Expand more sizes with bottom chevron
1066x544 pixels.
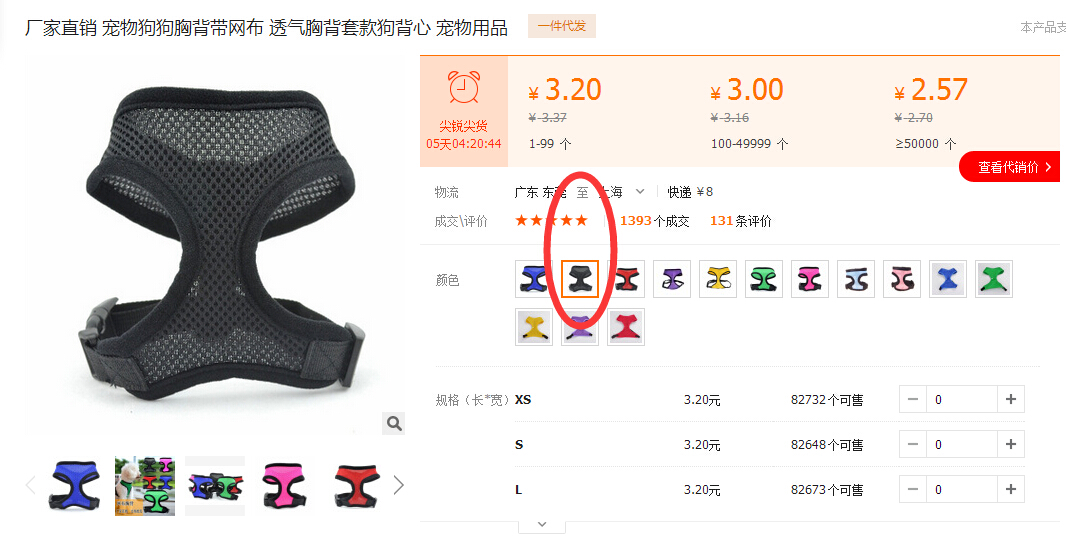(x=542, y=524)
